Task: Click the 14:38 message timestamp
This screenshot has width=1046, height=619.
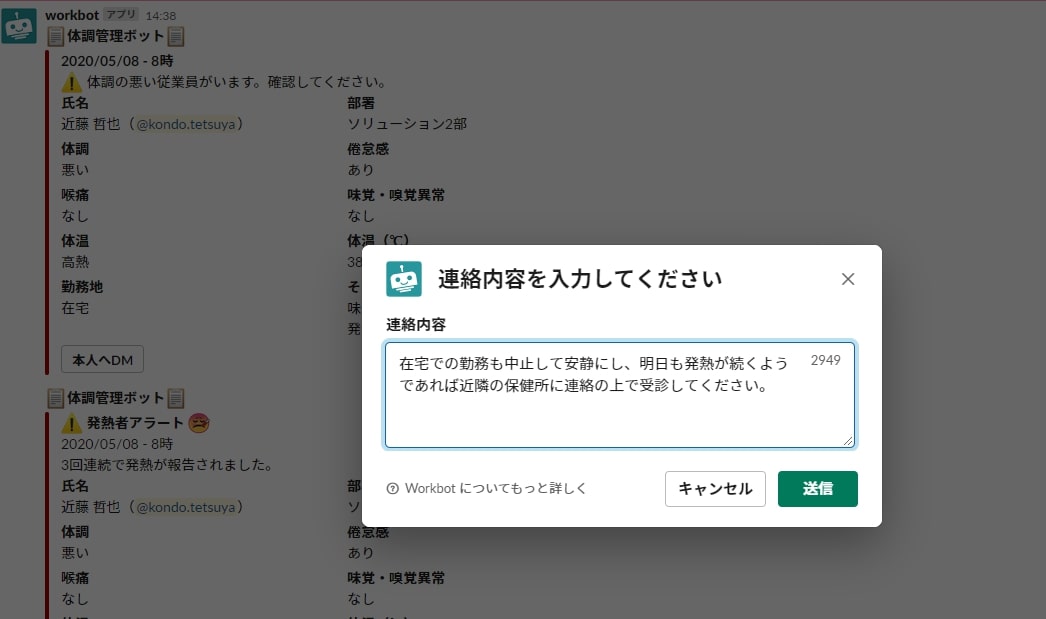Action: pos(161,15)
